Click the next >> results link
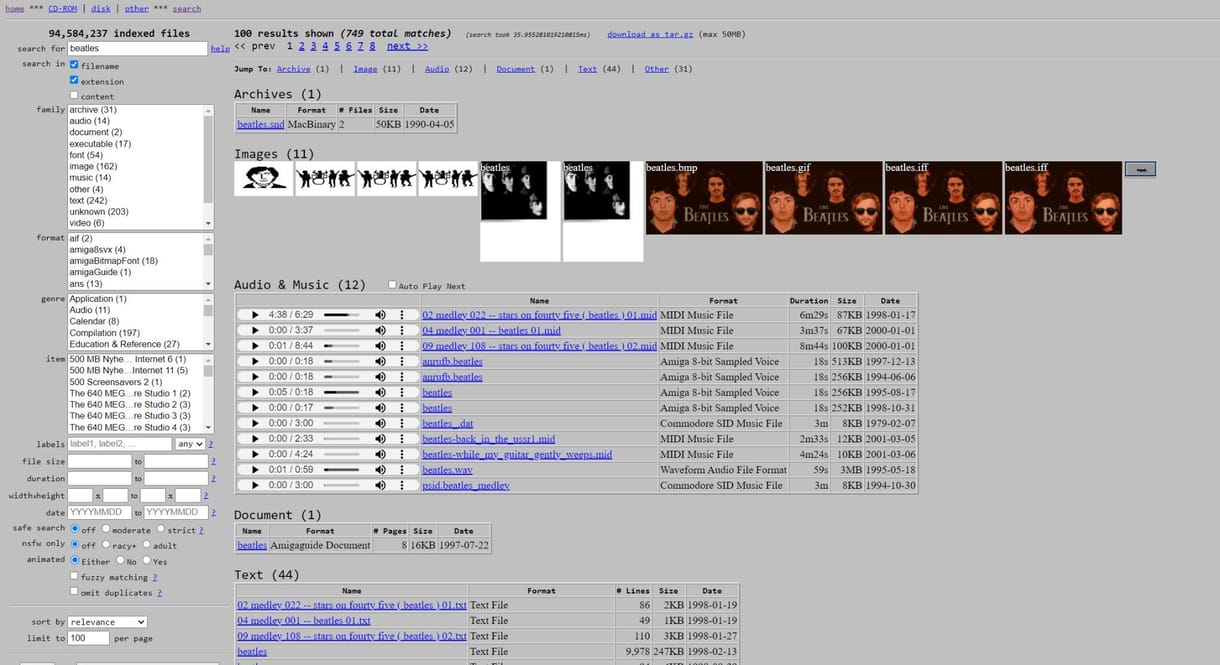 point(407,46)
